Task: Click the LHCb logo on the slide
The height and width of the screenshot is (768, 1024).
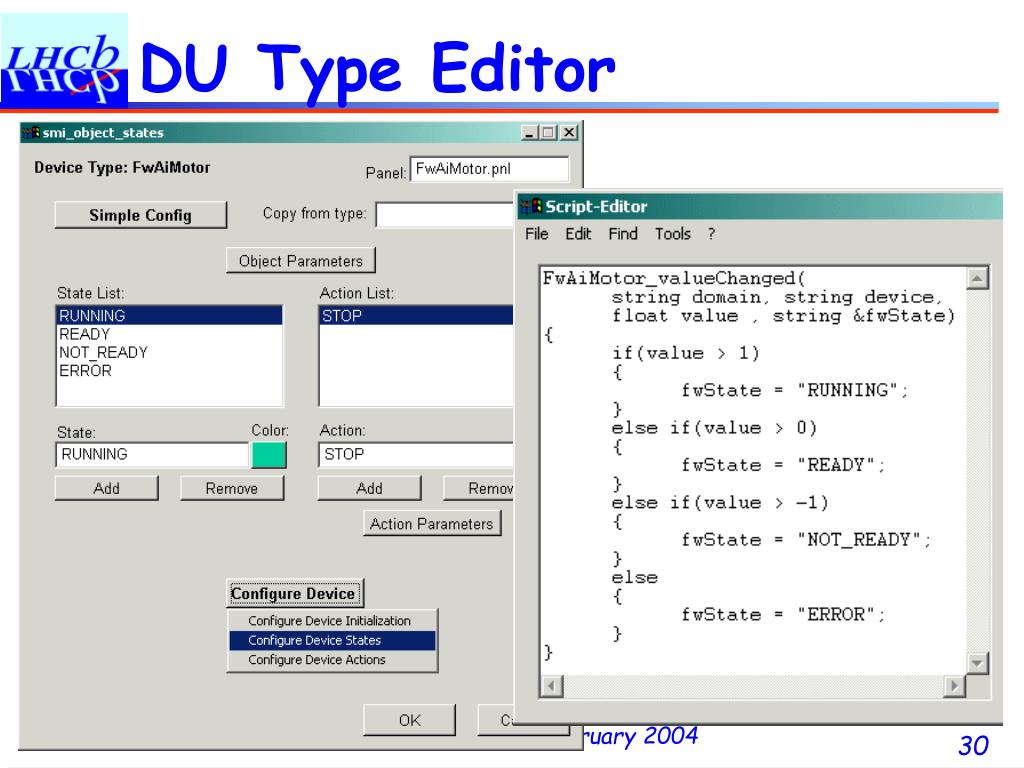Action: [x=64, y=62]
